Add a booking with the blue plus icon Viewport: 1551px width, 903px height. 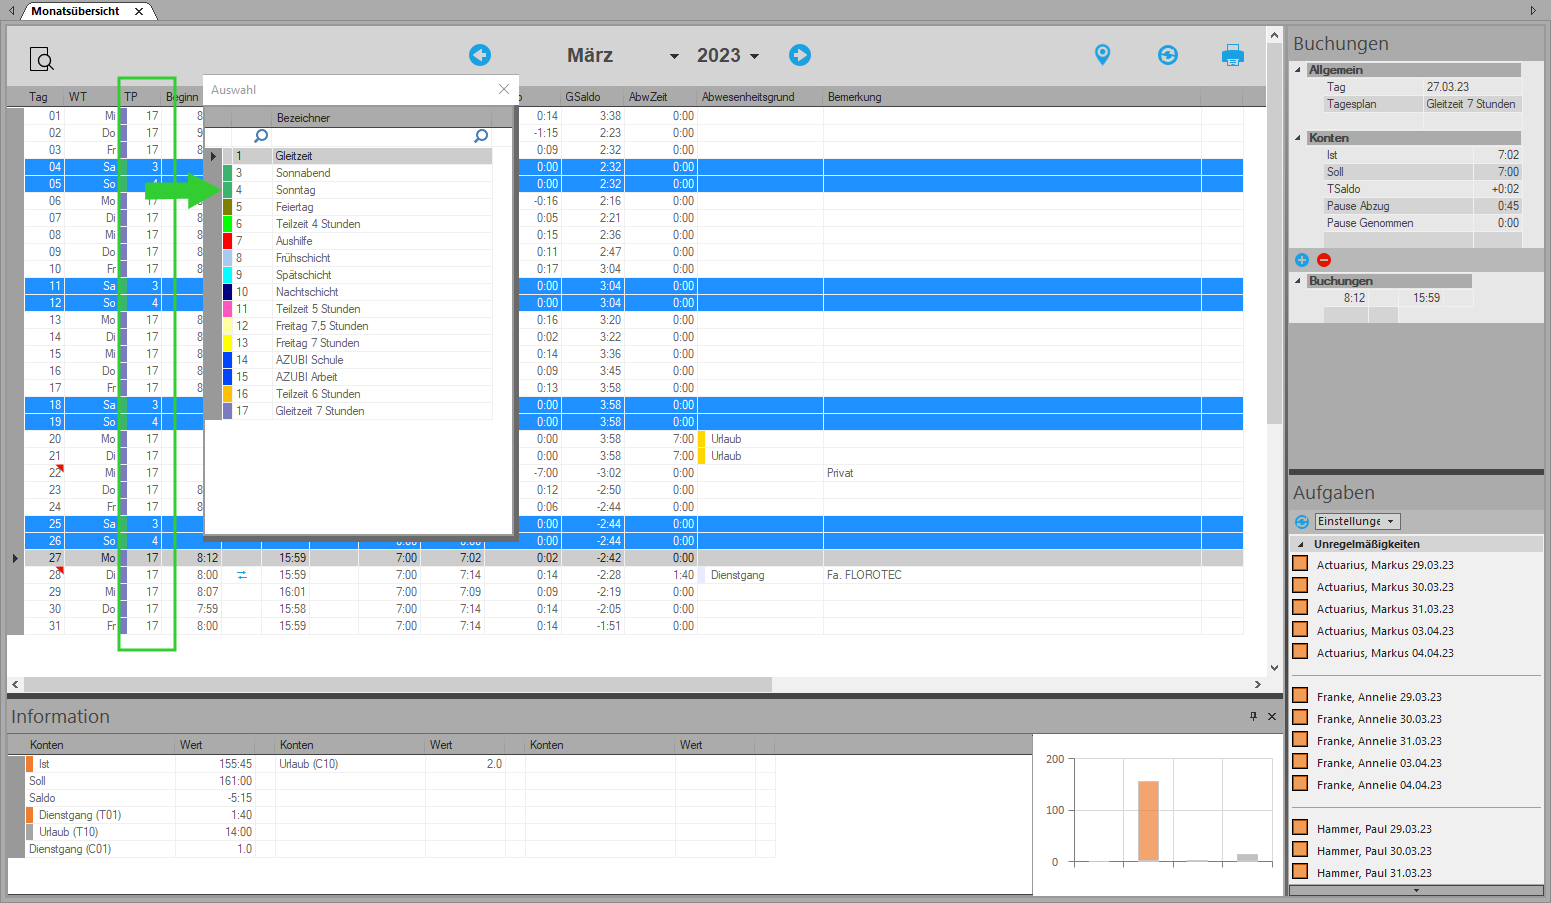pos(1301,260)
